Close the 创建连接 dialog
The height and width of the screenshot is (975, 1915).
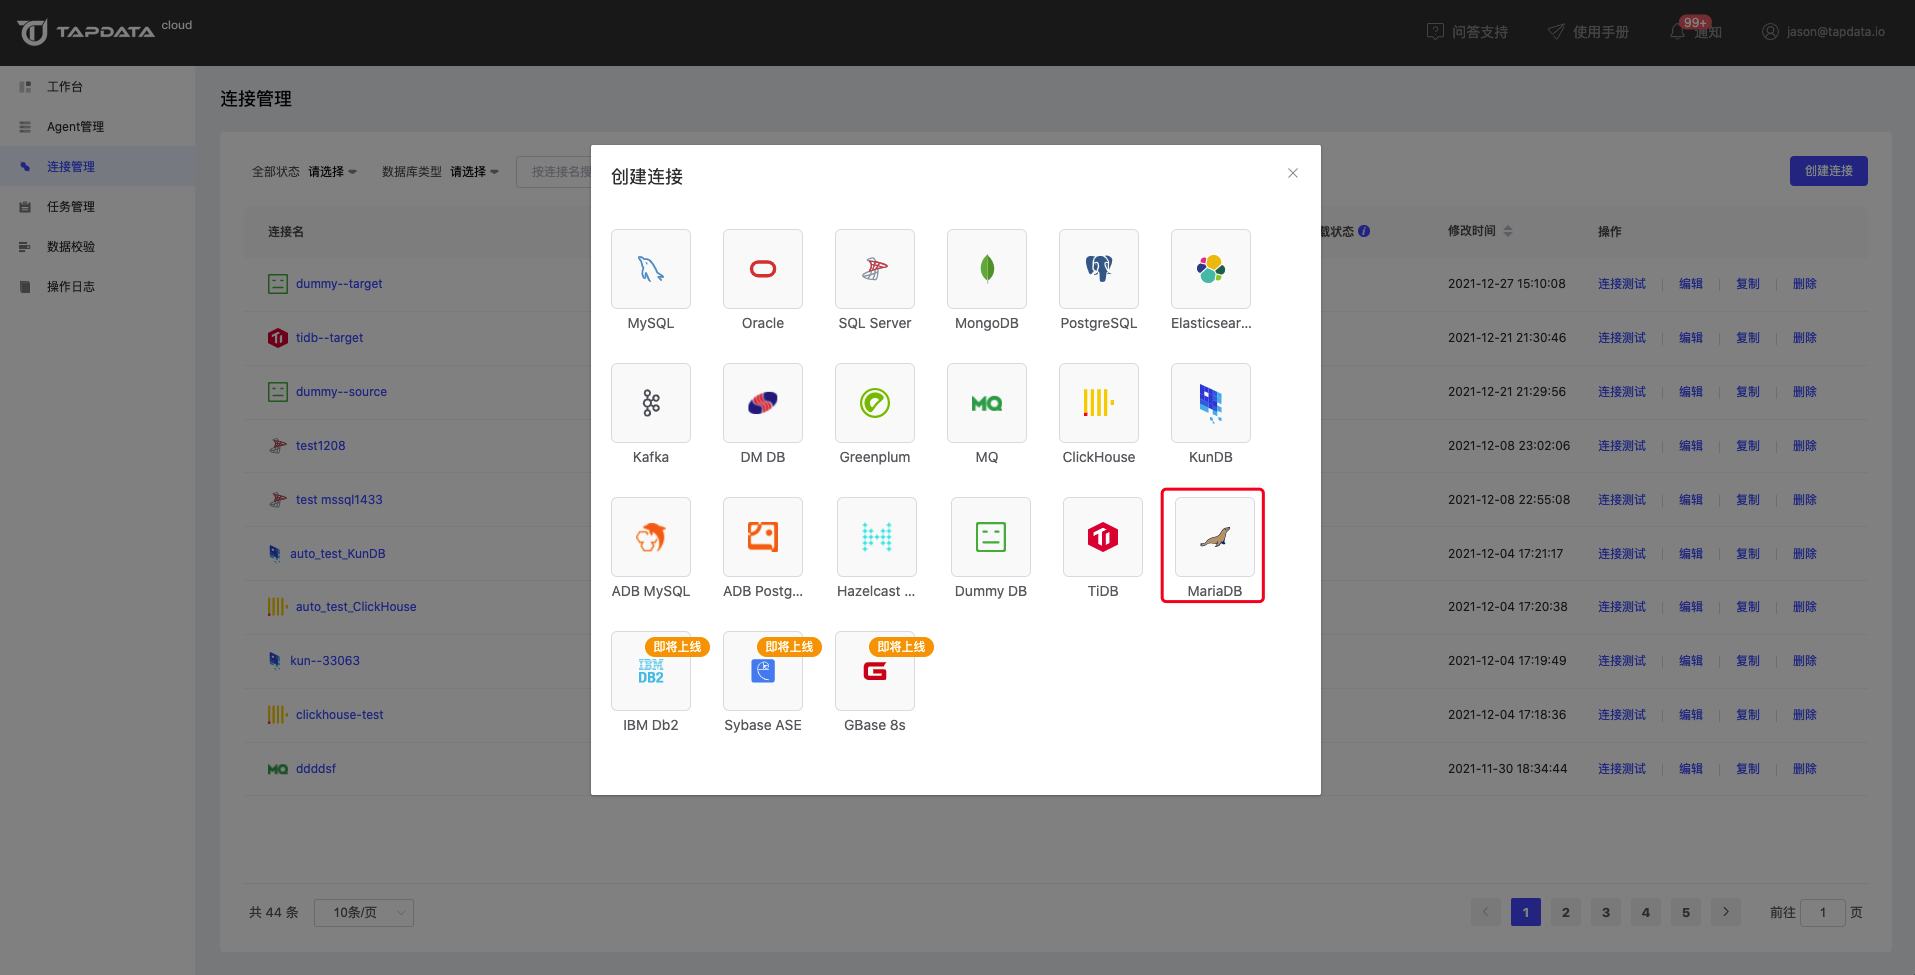(1293, 173)
